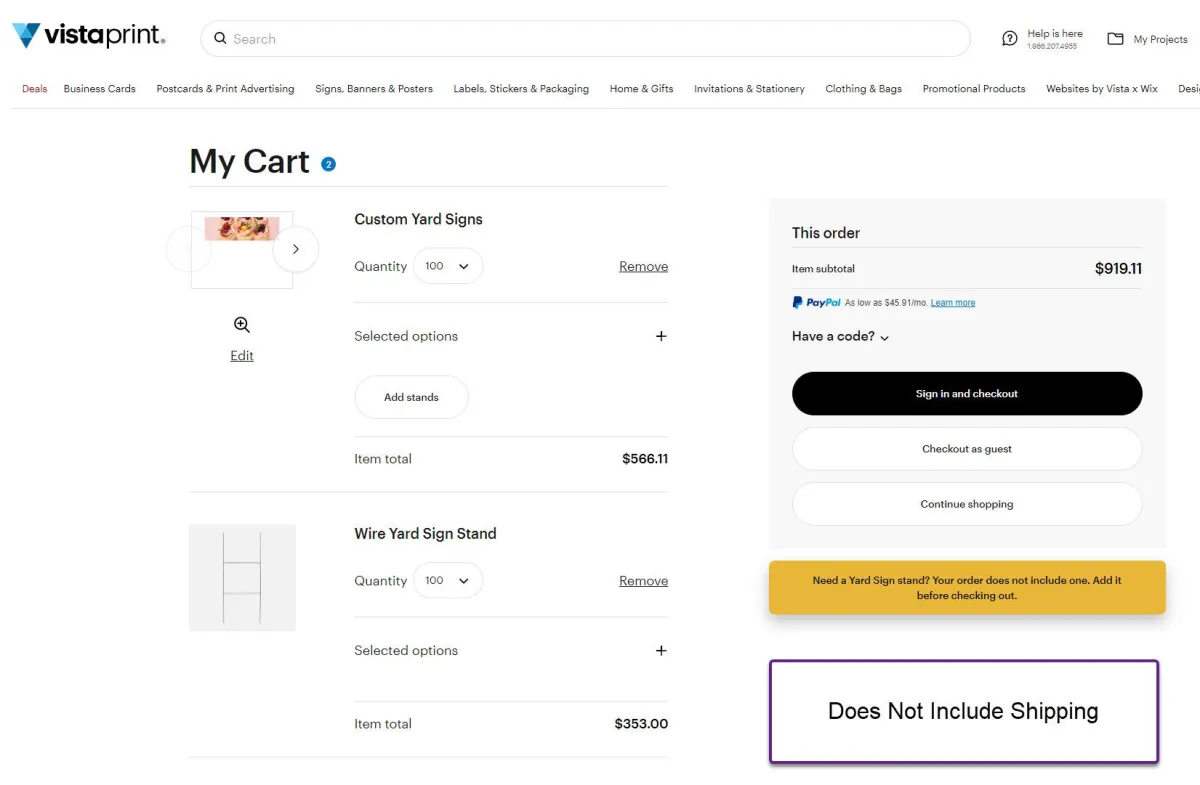The image size is (1200, 785).
Task: Click the cart item count badge
Action: pyautogui.click(x=328, y=164)
